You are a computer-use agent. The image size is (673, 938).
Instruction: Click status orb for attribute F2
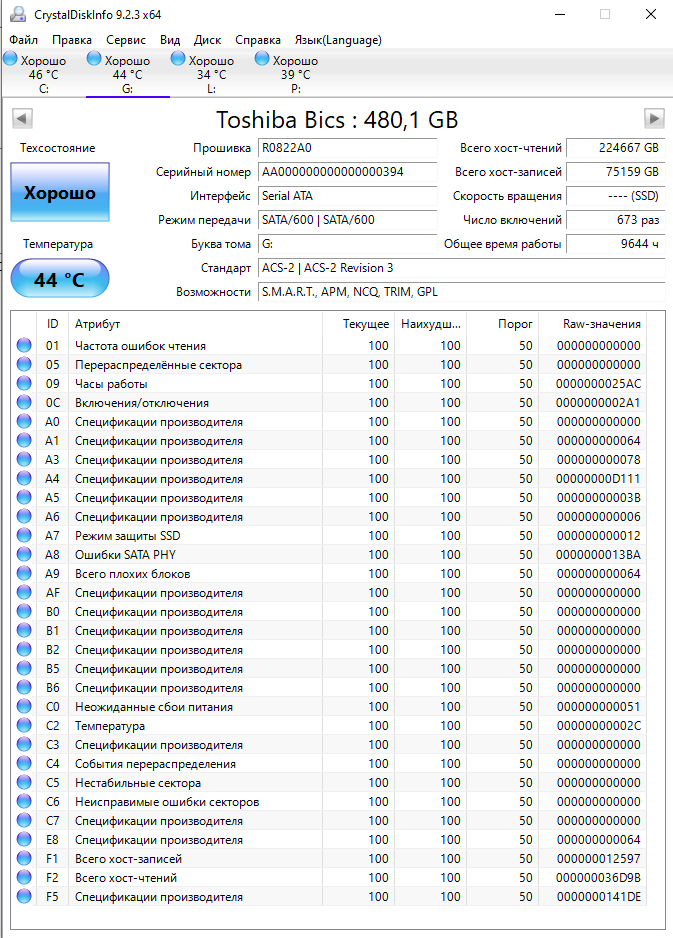[24, 878]
